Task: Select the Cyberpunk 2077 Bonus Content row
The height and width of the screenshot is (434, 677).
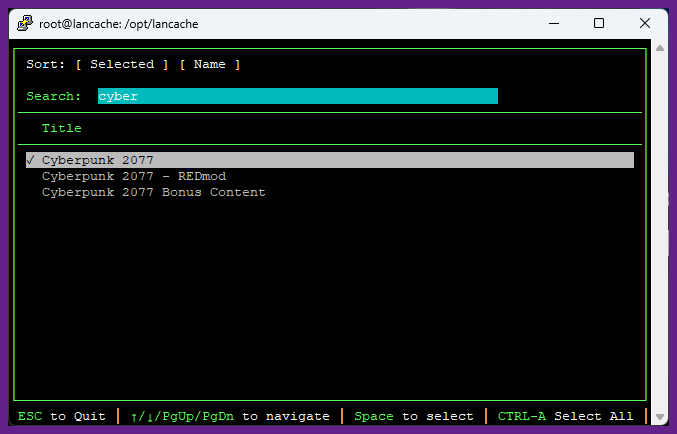Action: coord(330,192)
